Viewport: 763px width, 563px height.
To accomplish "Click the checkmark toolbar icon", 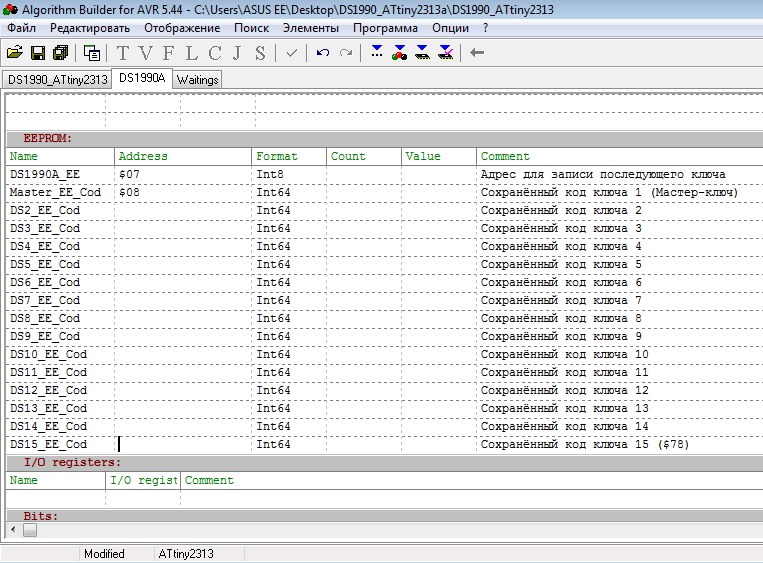I will [x=291, y=52].
